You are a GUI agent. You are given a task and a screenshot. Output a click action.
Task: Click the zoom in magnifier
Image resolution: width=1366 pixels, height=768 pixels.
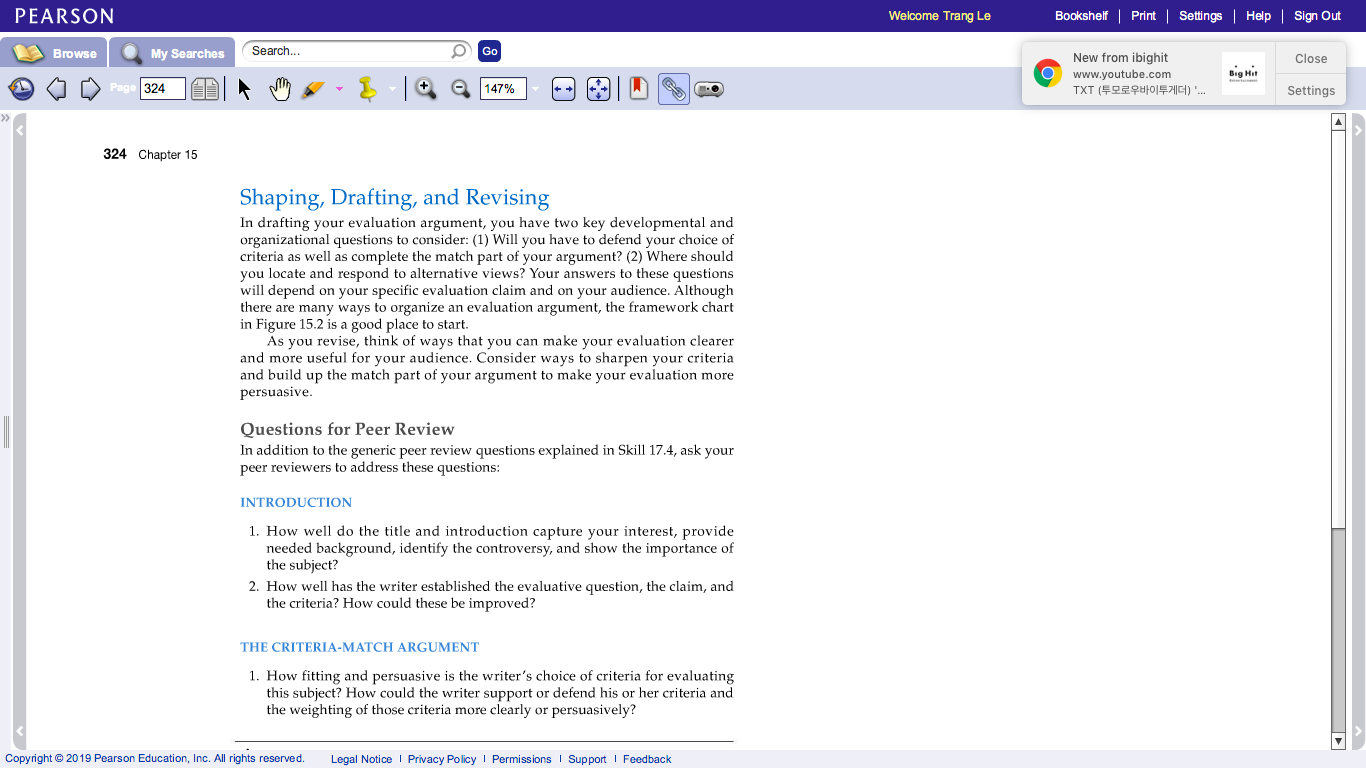click(426, 89)
